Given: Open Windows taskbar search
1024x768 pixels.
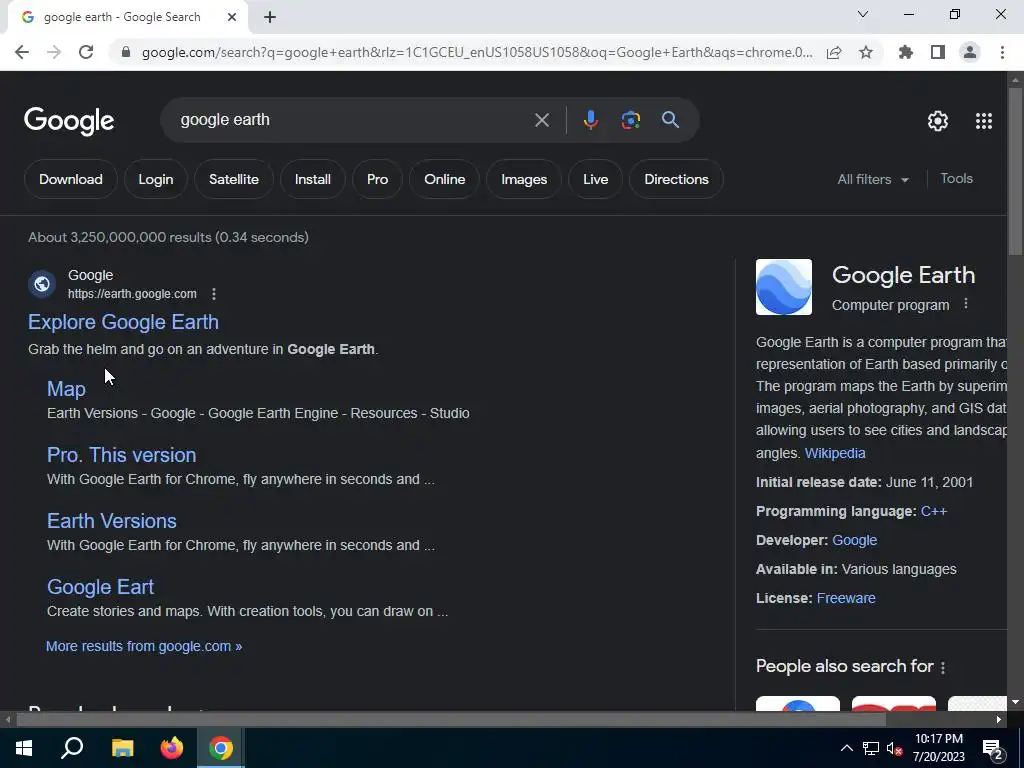Looking at the screenshot, I should [x=72, y=748].
